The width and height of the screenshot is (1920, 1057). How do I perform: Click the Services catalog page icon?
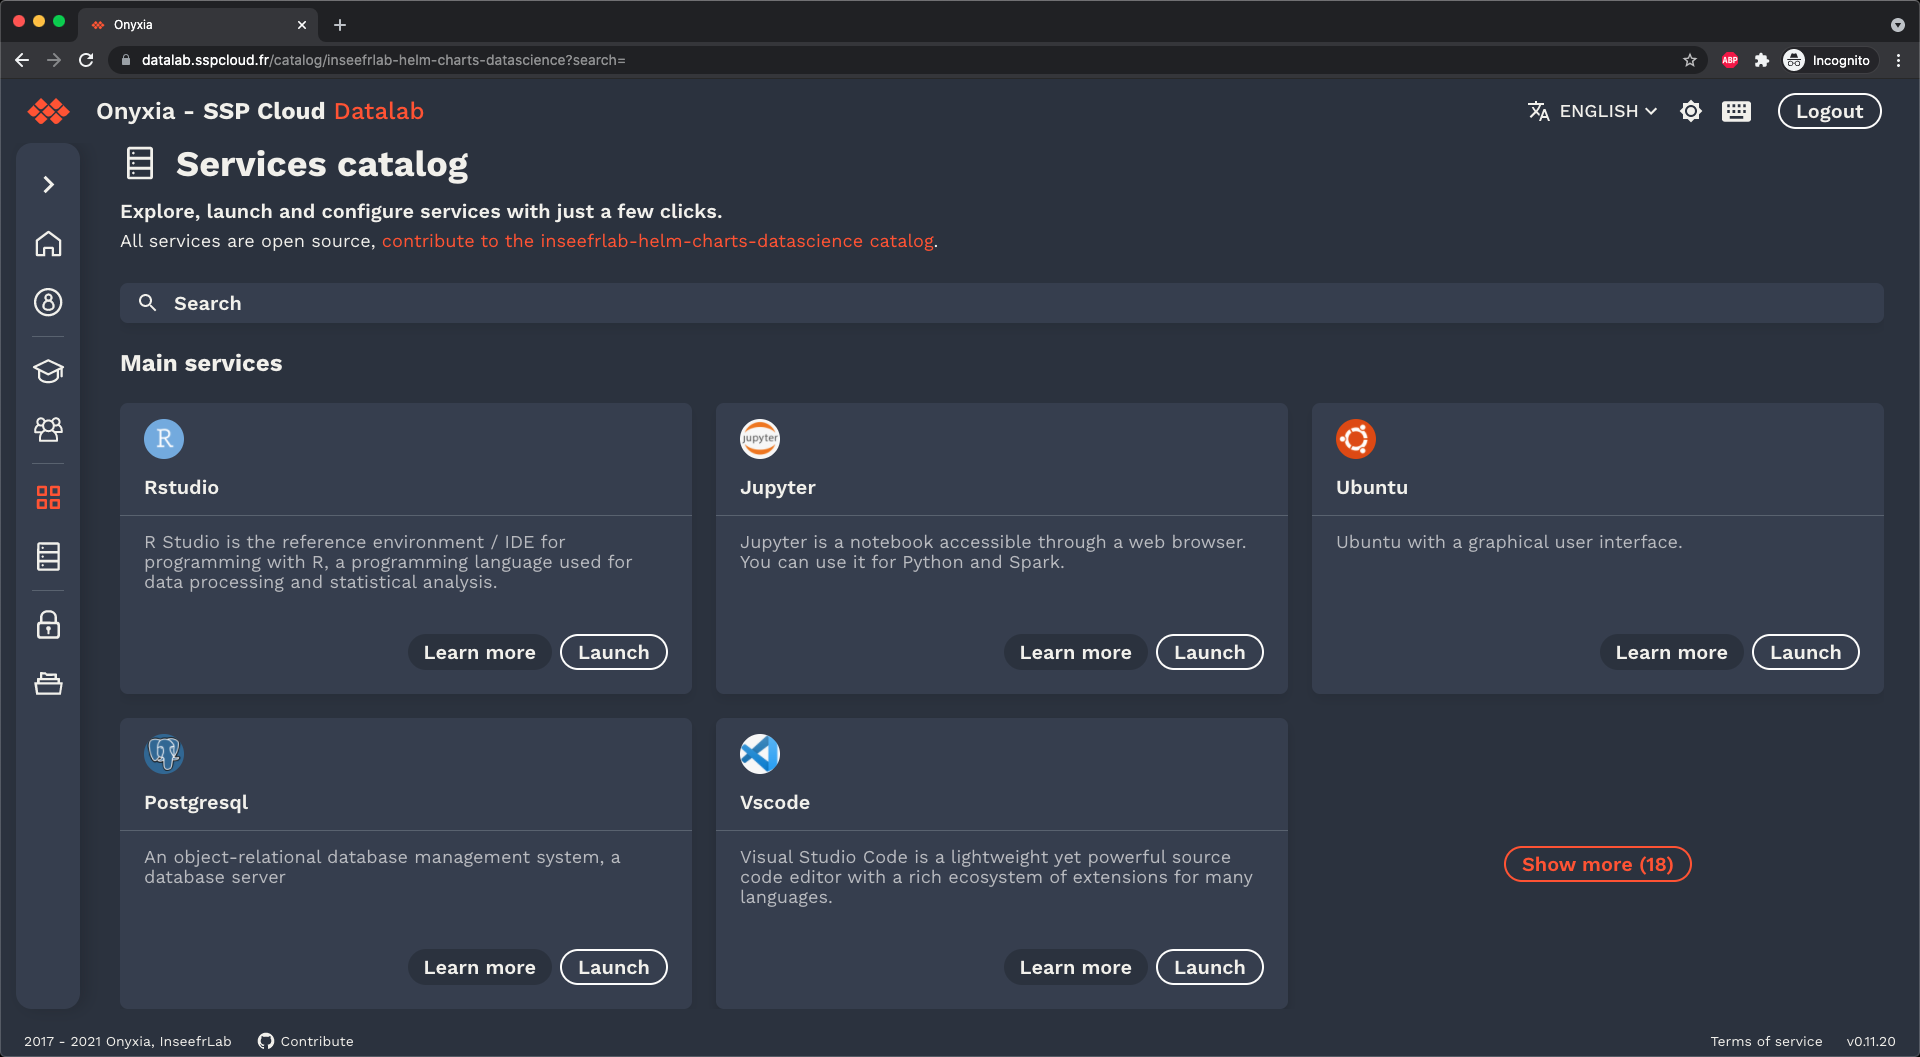click(x=140, y=163)
